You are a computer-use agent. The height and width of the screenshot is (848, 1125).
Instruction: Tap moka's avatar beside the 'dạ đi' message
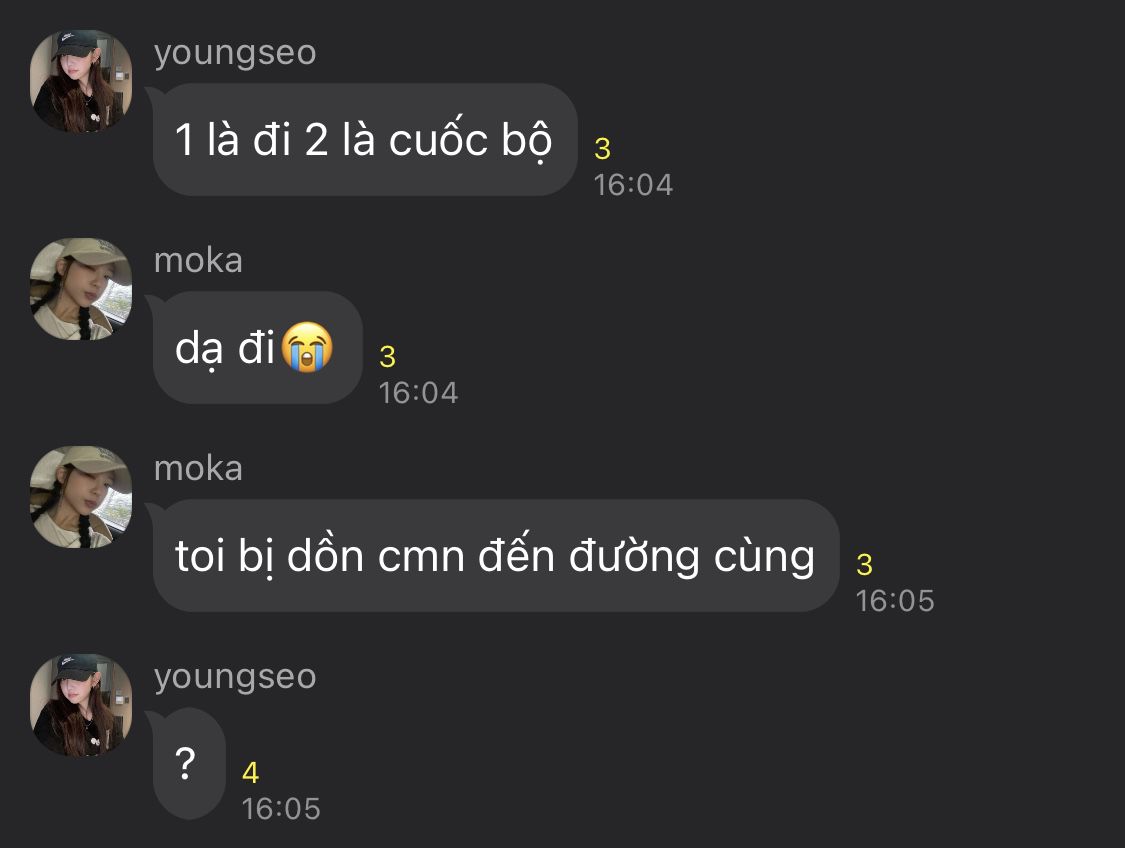click(x=81, y=289)
